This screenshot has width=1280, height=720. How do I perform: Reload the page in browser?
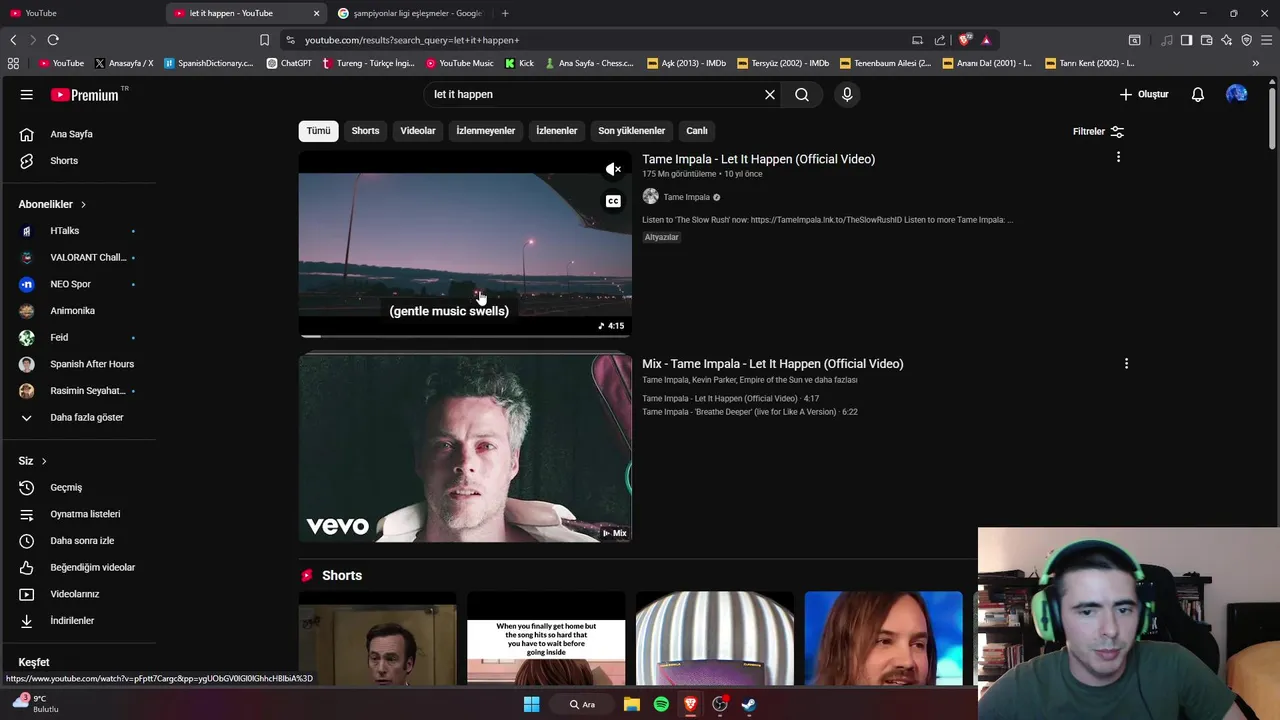coord(53,40)
